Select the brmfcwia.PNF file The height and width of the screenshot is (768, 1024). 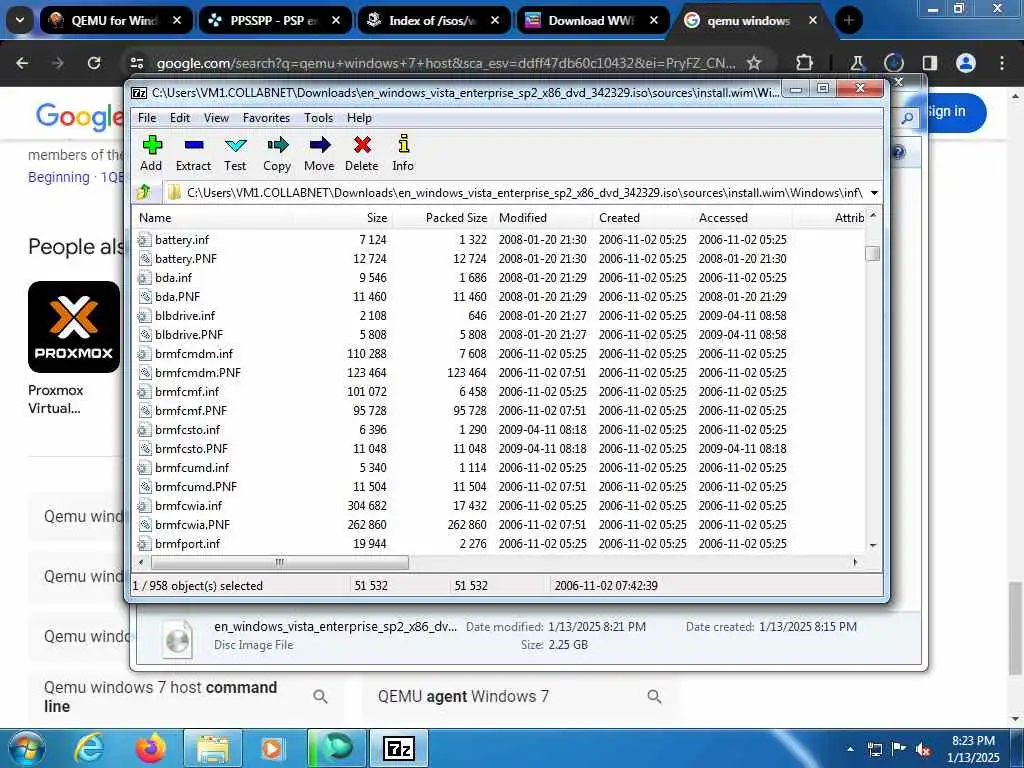[192, 524]
